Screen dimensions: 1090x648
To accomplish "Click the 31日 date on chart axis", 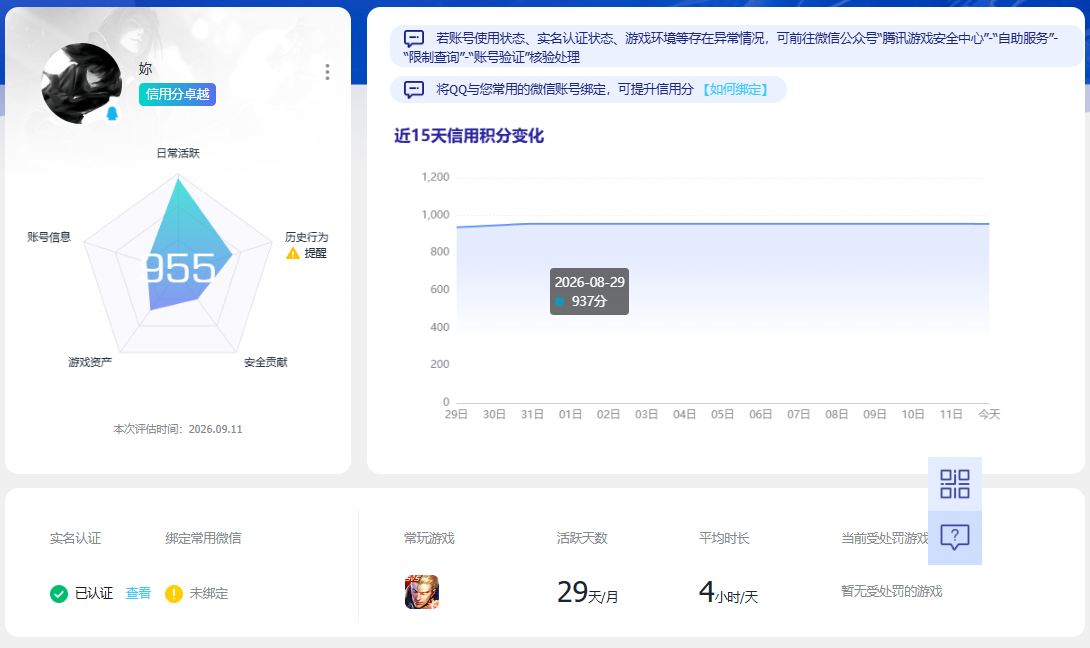I will [x=532, y=414].
